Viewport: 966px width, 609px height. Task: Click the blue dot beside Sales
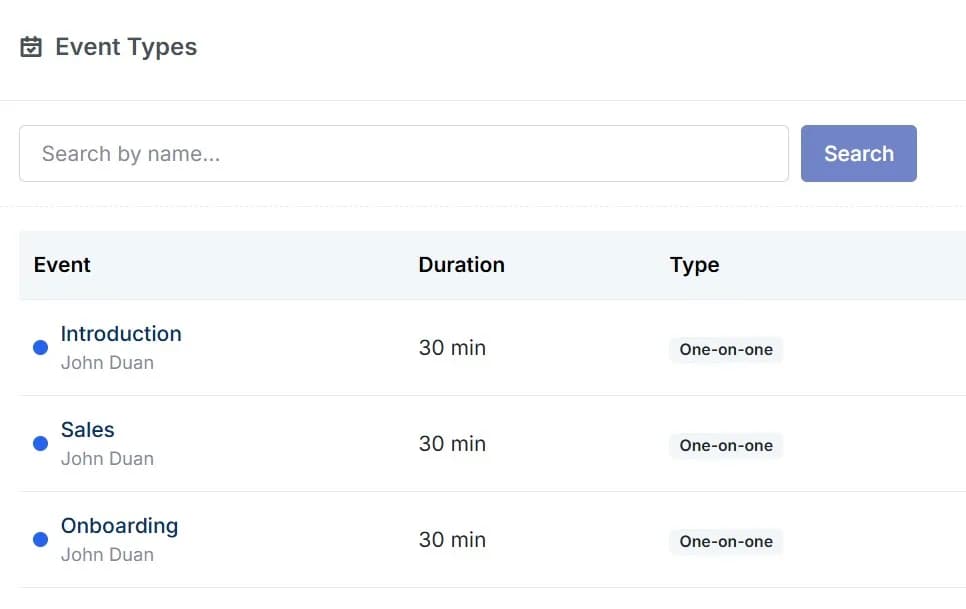[x=41, y=444]
